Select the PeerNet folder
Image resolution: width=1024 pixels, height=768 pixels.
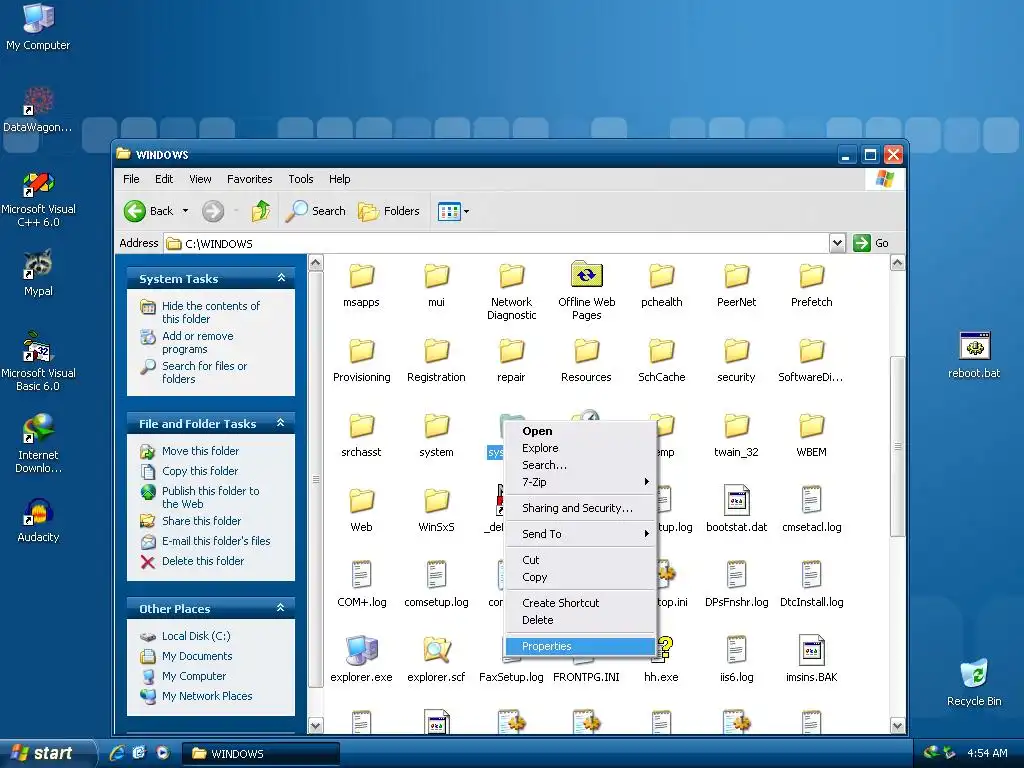coord(736,284)
